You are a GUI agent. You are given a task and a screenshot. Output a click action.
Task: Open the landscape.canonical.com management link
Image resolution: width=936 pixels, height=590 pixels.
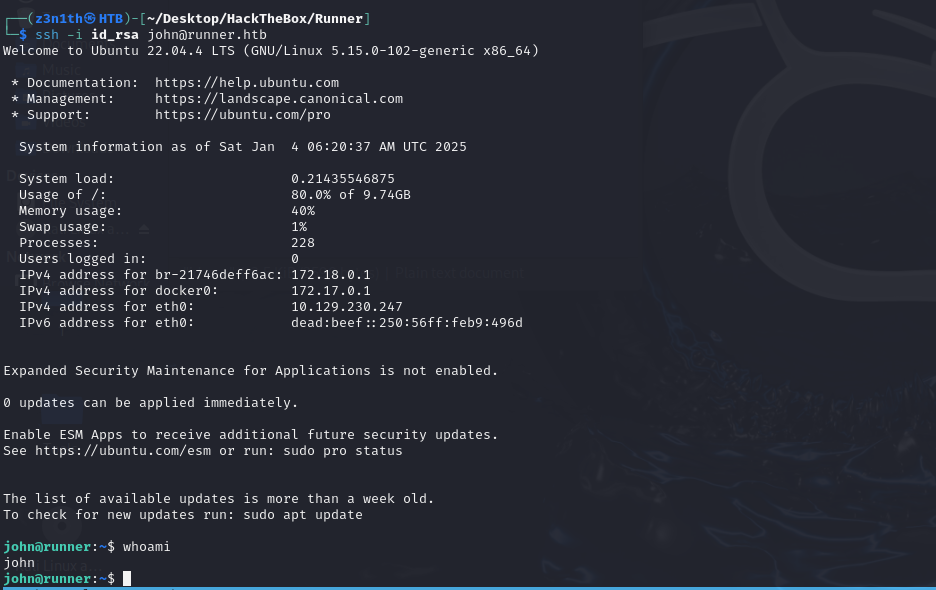278,99
